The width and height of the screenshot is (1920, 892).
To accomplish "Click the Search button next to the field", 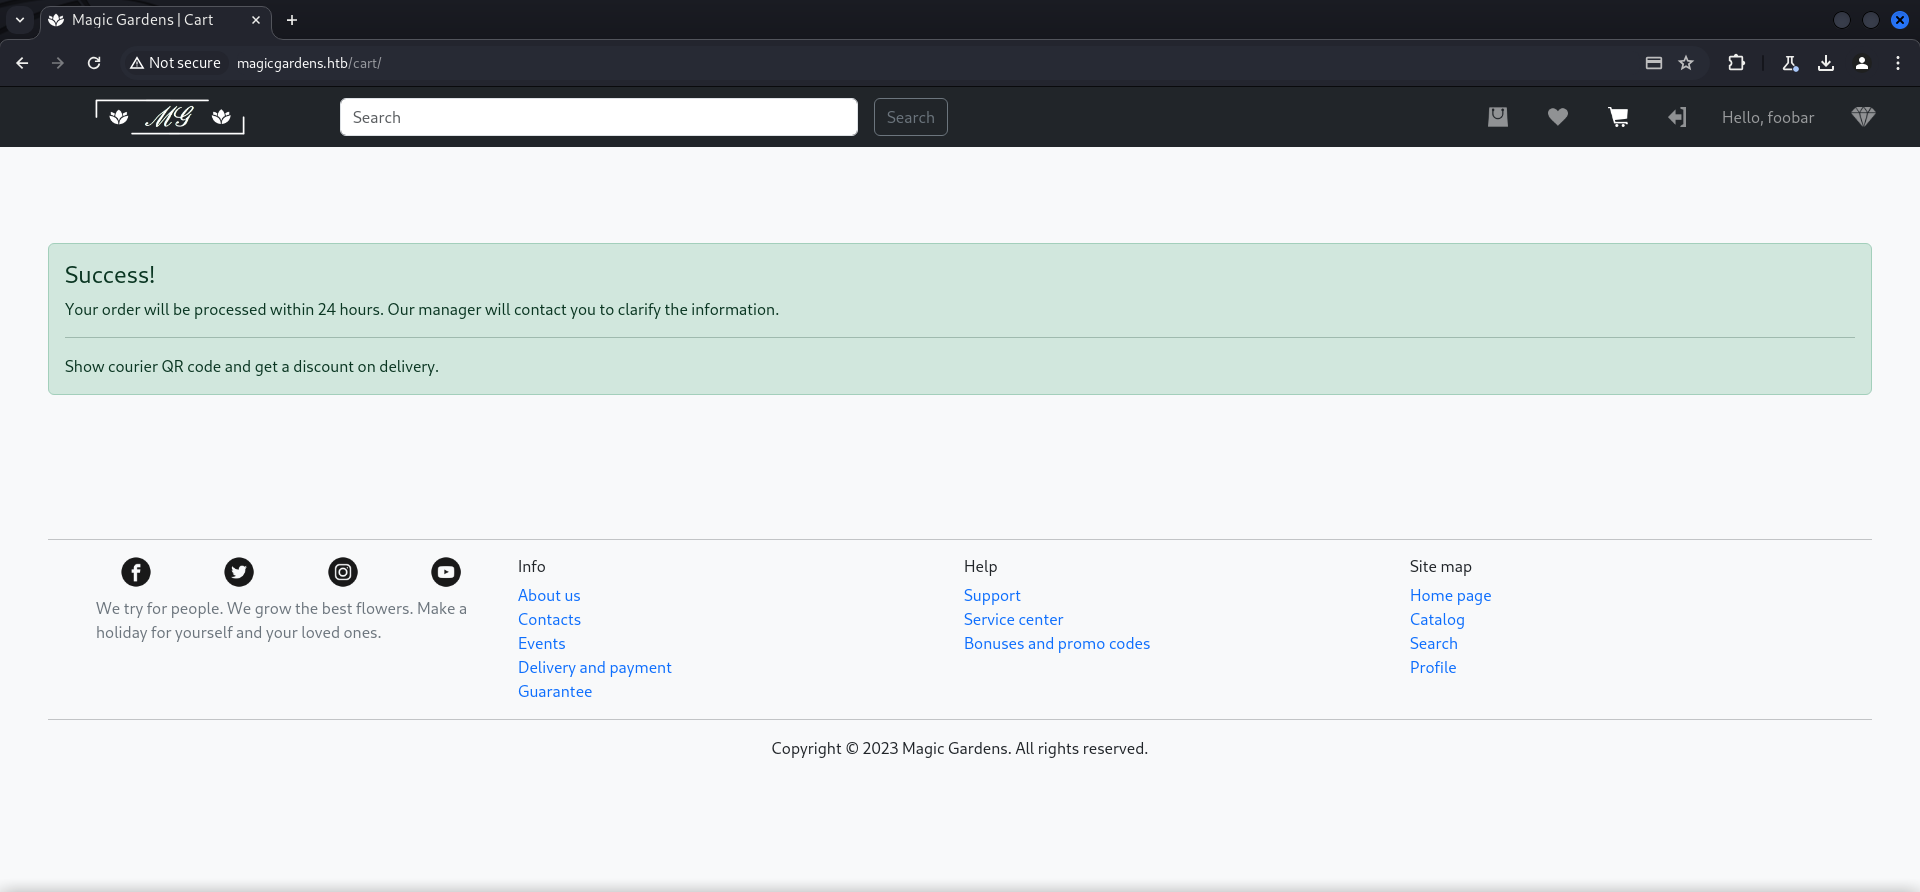I will (910, 117).
